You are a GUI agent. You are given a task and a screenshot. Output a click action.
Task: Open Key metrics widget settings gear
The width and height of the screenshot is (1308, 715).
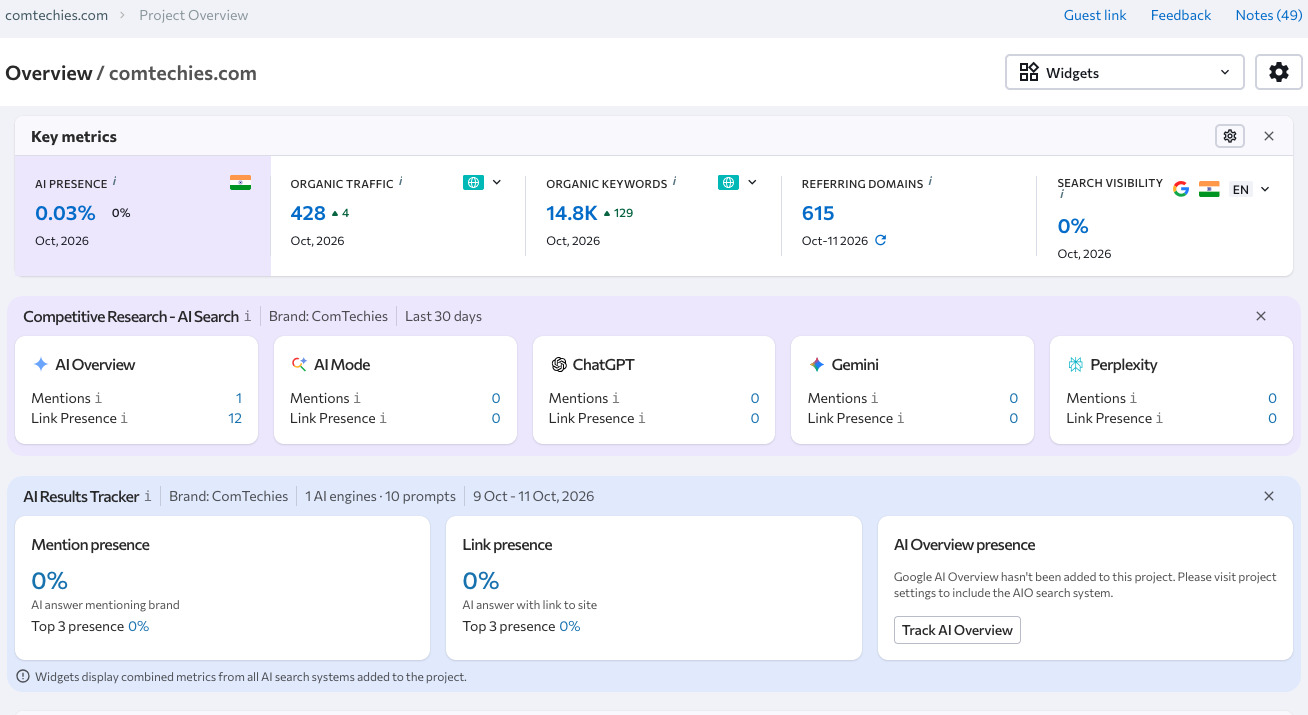tap(1230, 136)
